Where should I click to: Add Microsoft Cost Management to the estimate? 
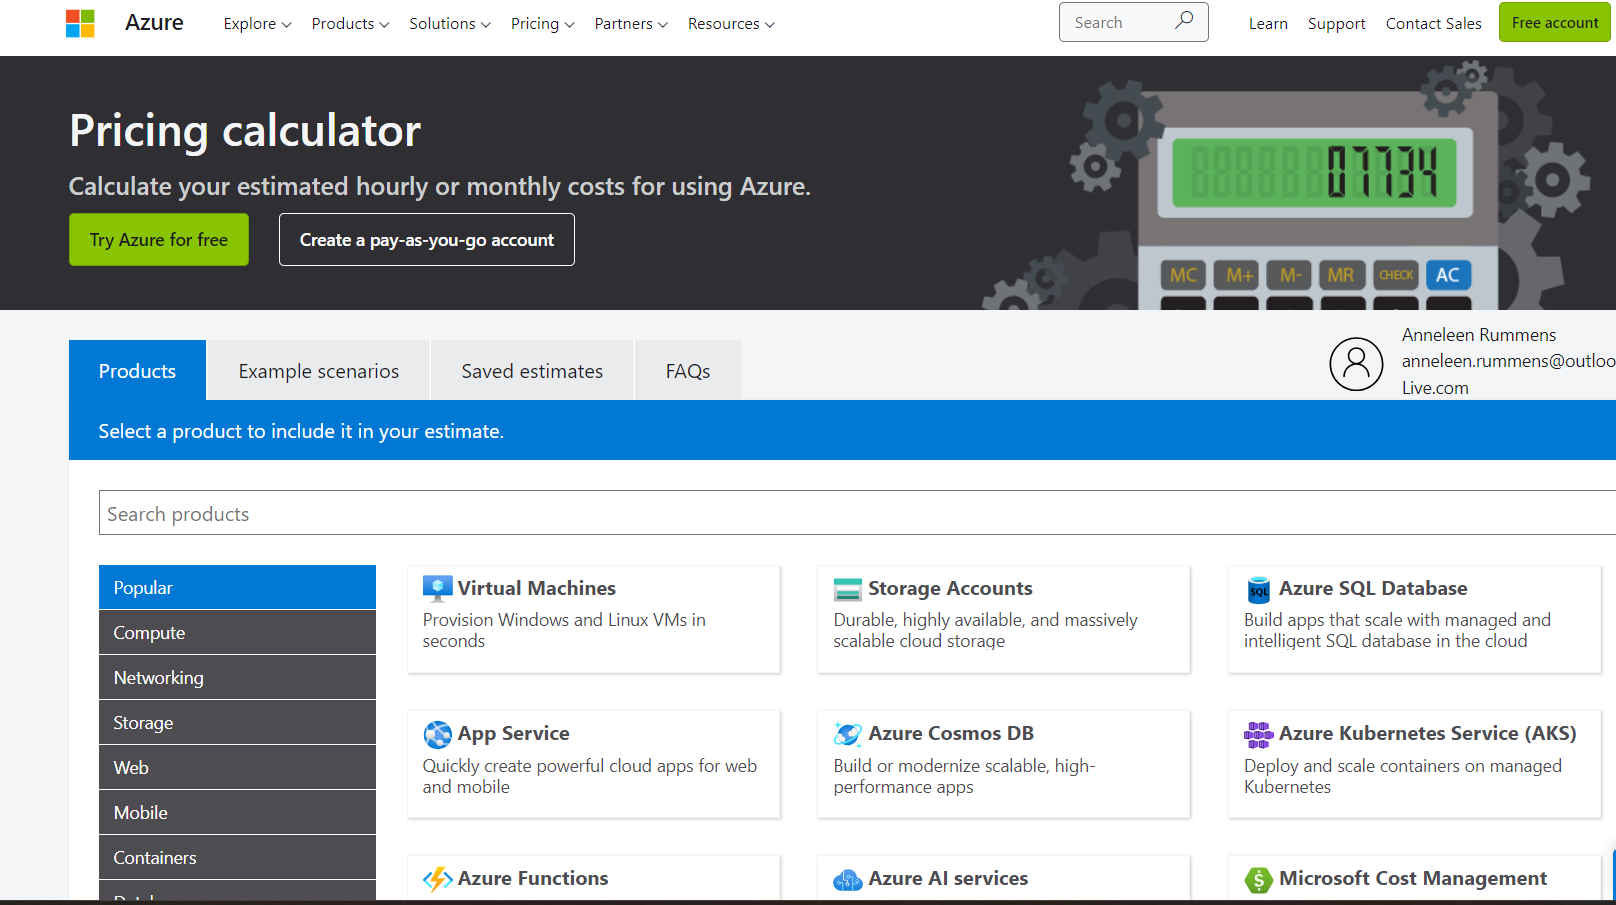click(1414, 878)
